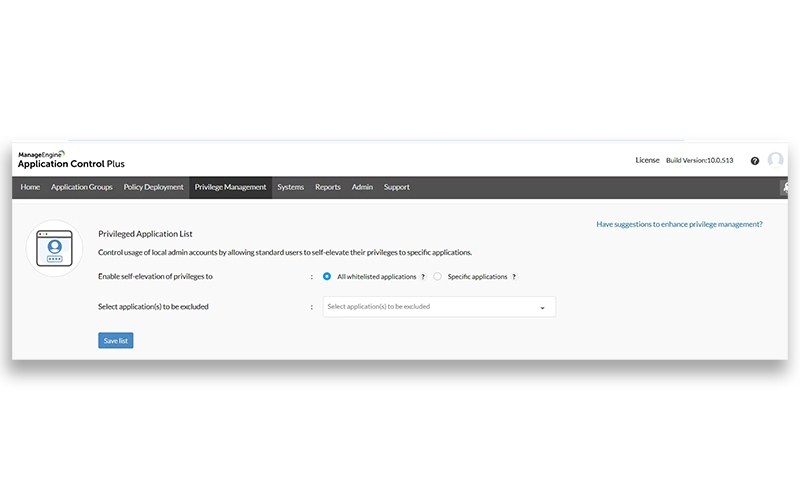Click the ManageEngine Application Control Plus logo
Screen dimensions: 800x500
[x=71, y=160]
